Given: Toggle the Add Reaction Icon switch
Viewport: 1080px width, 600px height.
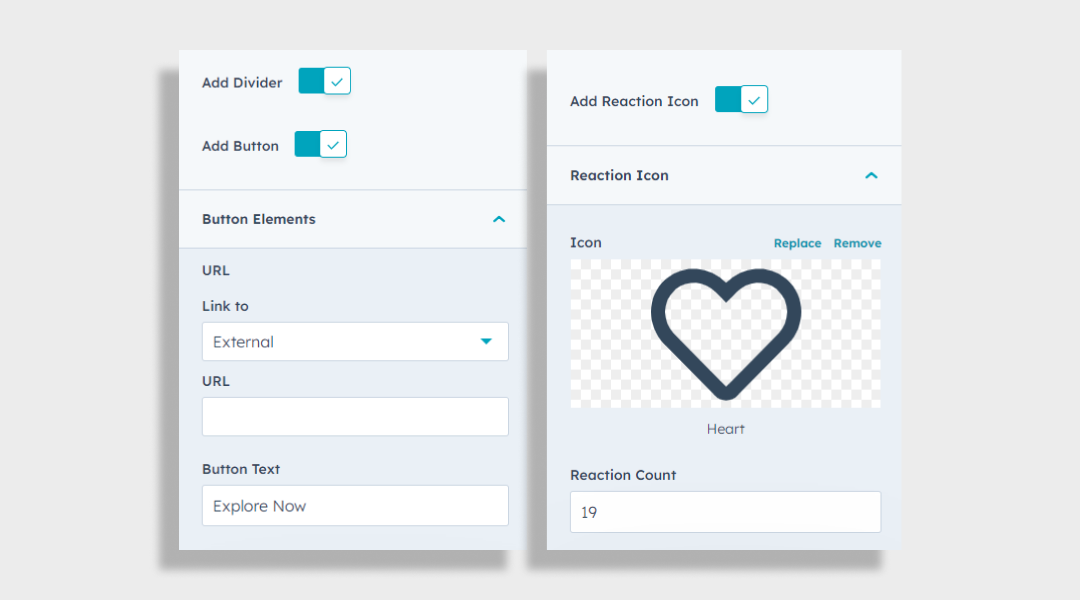Looking at the screenshot, I should [x=741, y=100].
